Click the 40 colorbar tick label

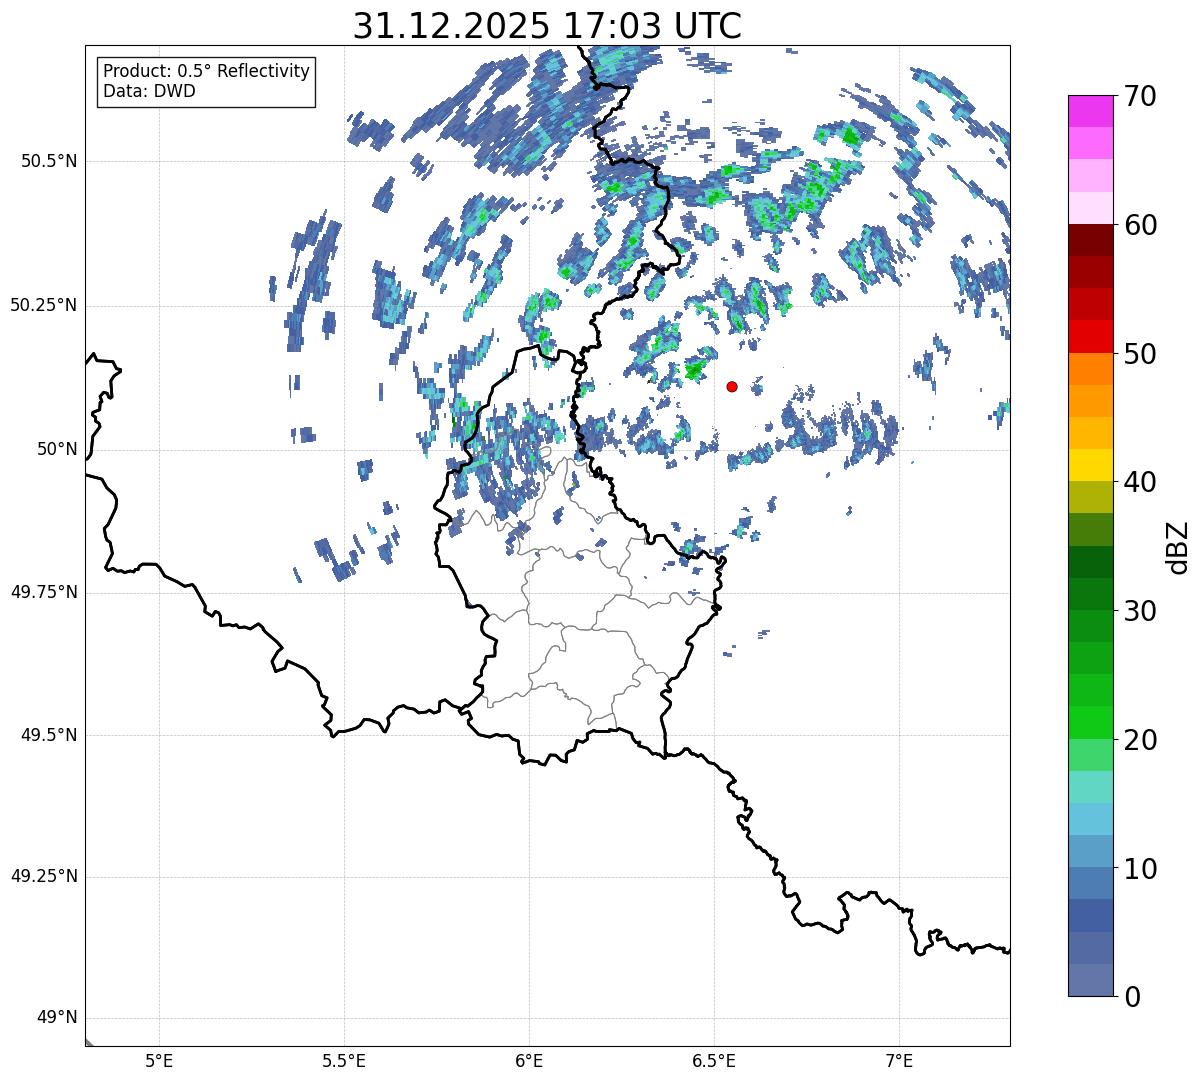pos(1140,482)
